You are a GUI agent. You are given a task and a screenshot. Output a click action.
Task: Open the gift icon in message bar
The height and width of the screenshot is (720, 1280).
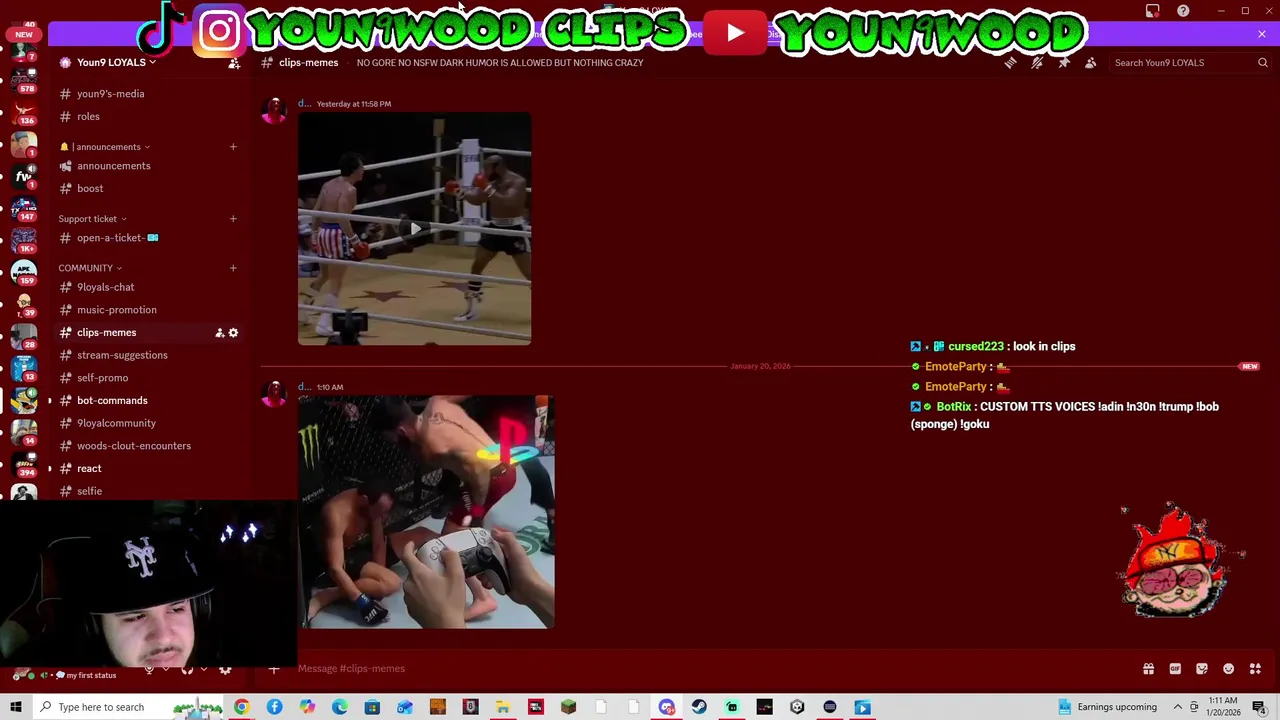pyautogui.click(x=1148, y=669)
